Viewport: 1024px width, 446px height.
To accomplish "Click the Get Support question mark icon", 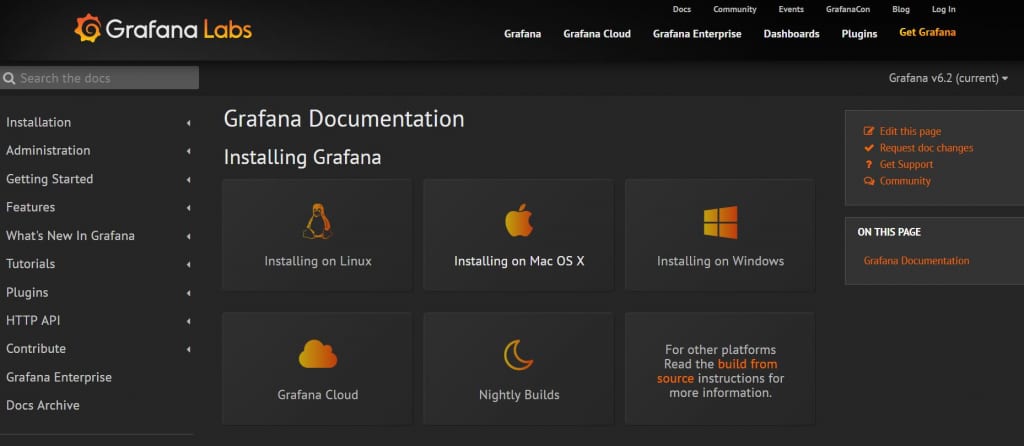I will [869, 165].
